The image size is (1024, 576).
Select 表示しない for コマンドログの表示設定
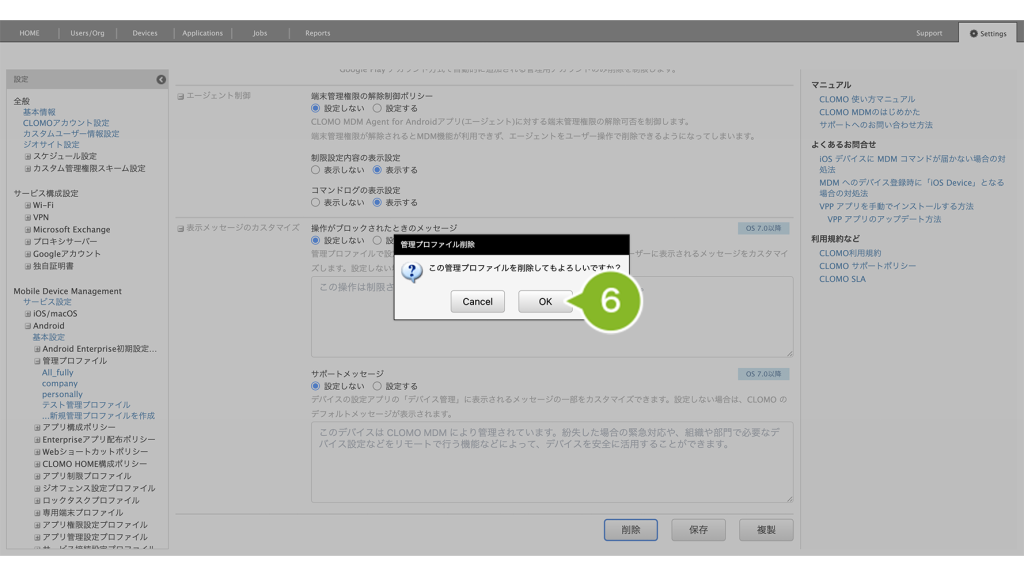pyautogui.click(x=316, y=202)
